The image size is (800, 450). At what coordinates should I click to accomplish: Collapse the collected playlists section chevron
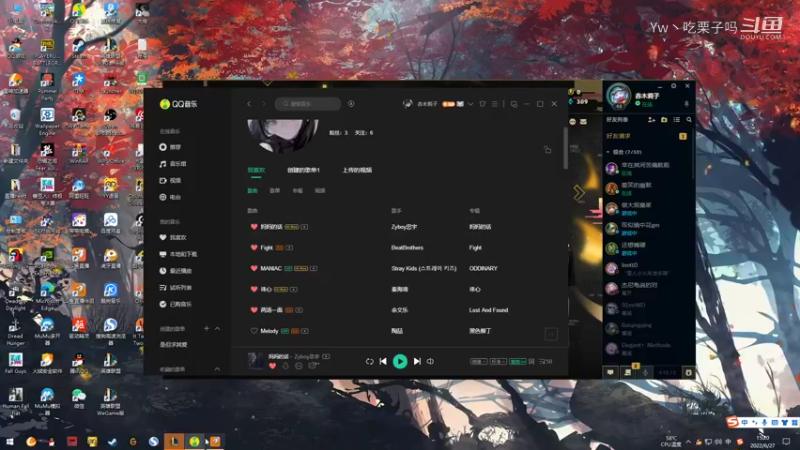[217, 369]
